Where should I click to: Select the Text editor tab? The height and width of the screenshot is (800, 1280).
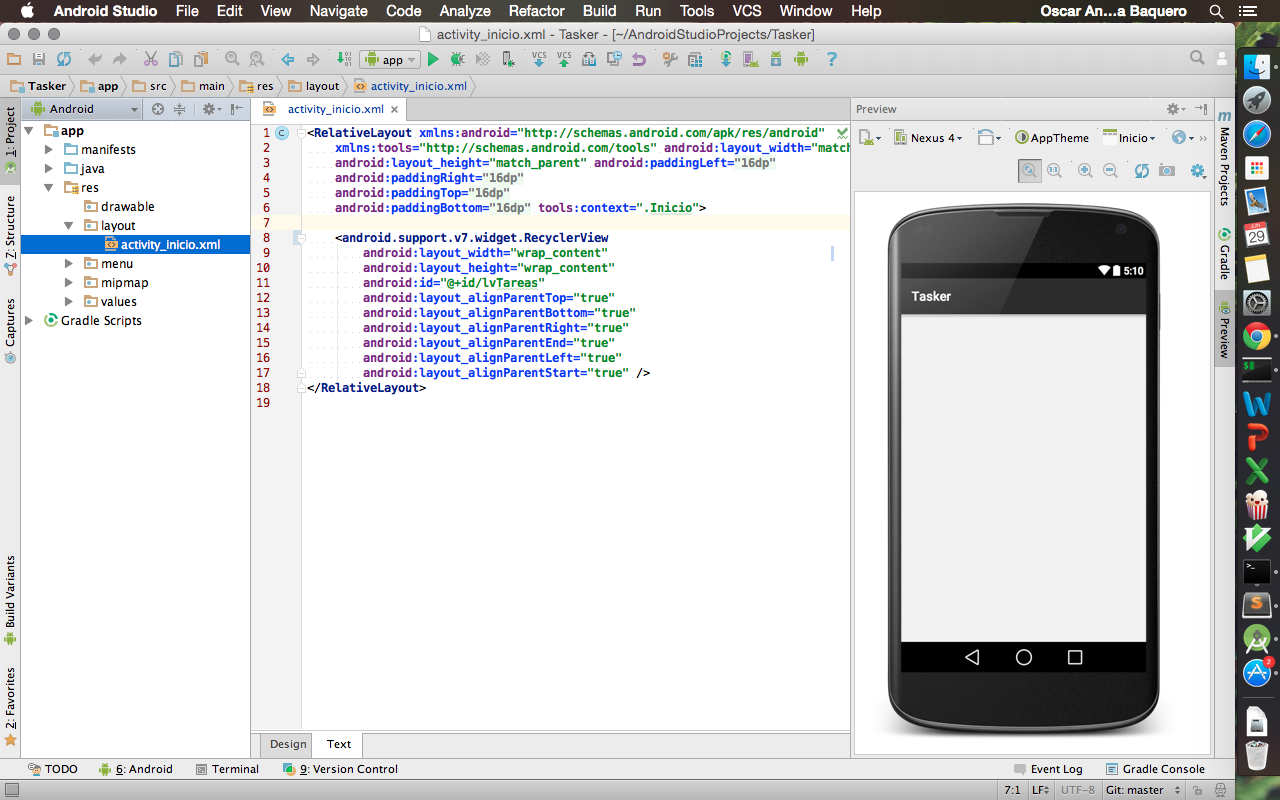pyautogui.click(x=339, y=744)
